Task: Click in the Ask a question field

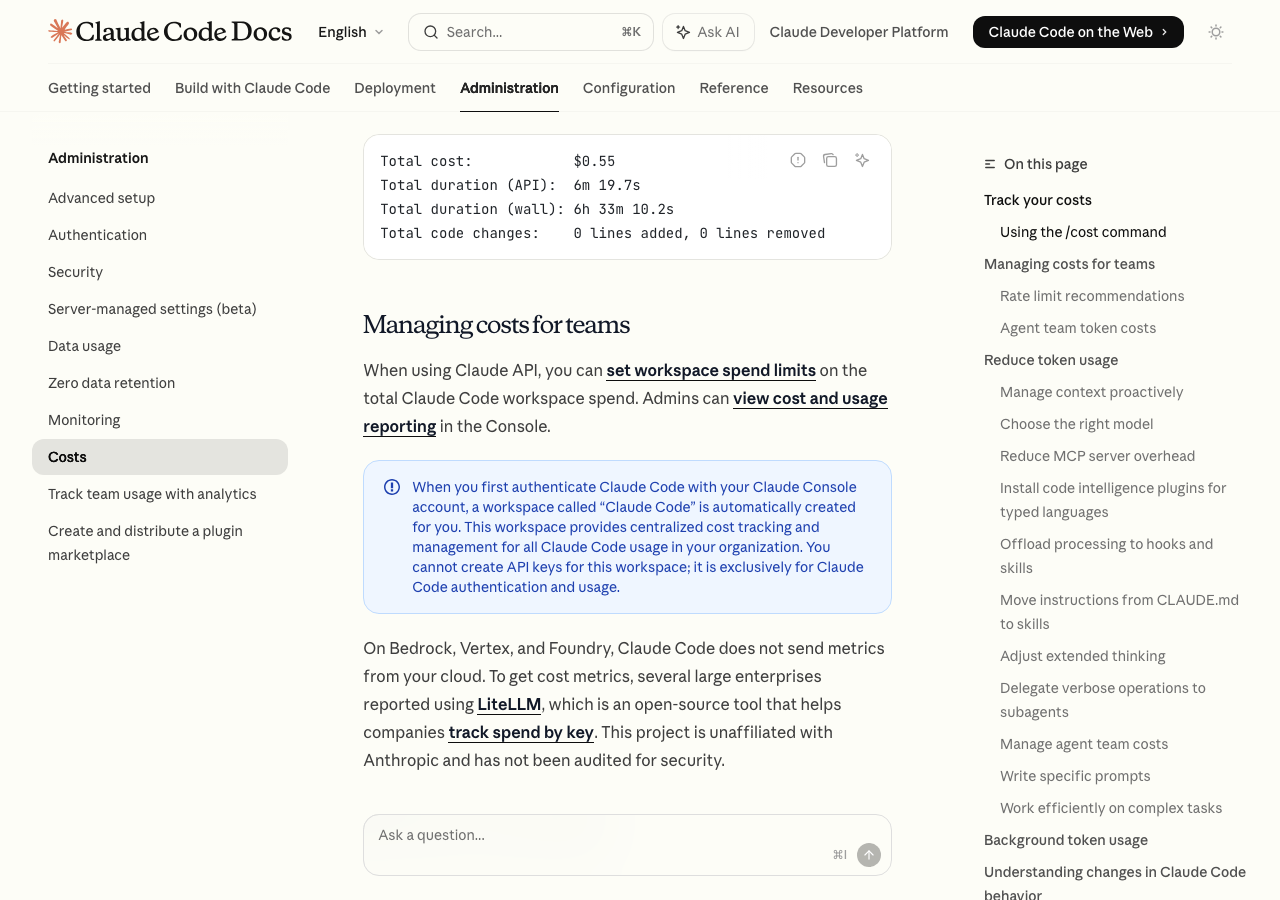Action: tap(600, 835)
